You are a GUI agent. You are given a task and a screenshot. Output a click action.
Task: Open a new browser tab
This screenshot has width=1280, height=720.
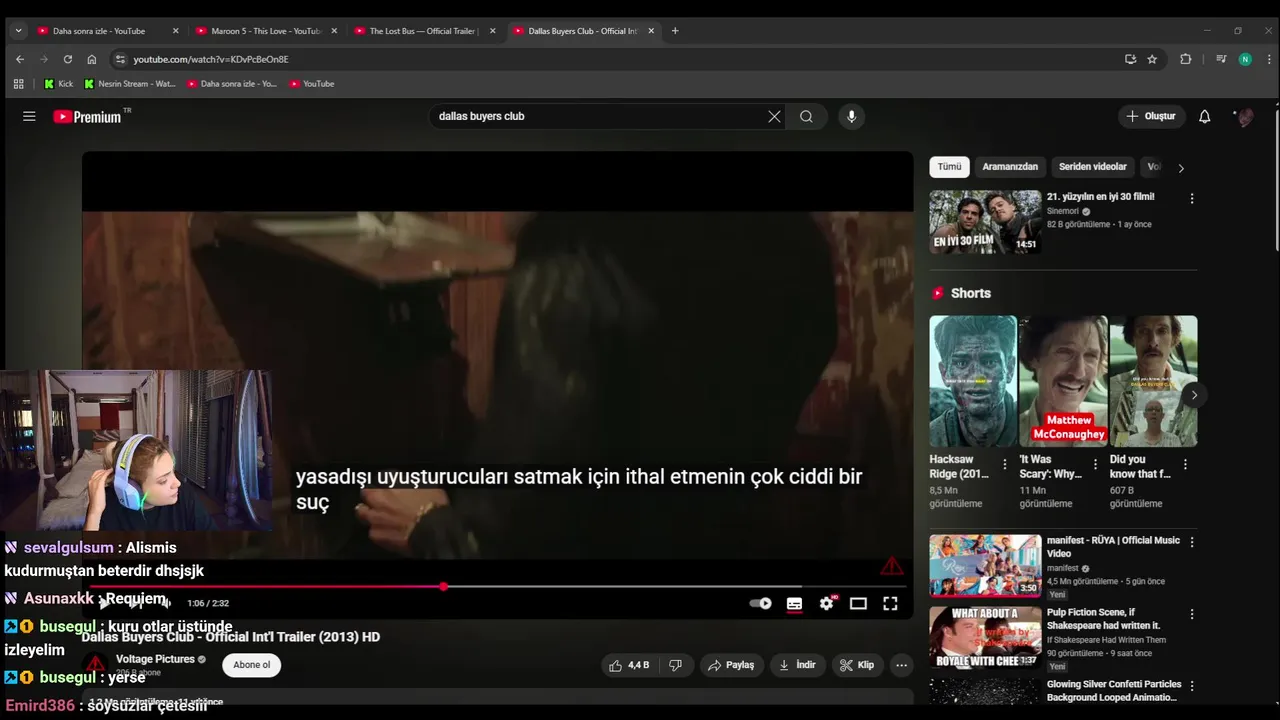tap(675, 31)
